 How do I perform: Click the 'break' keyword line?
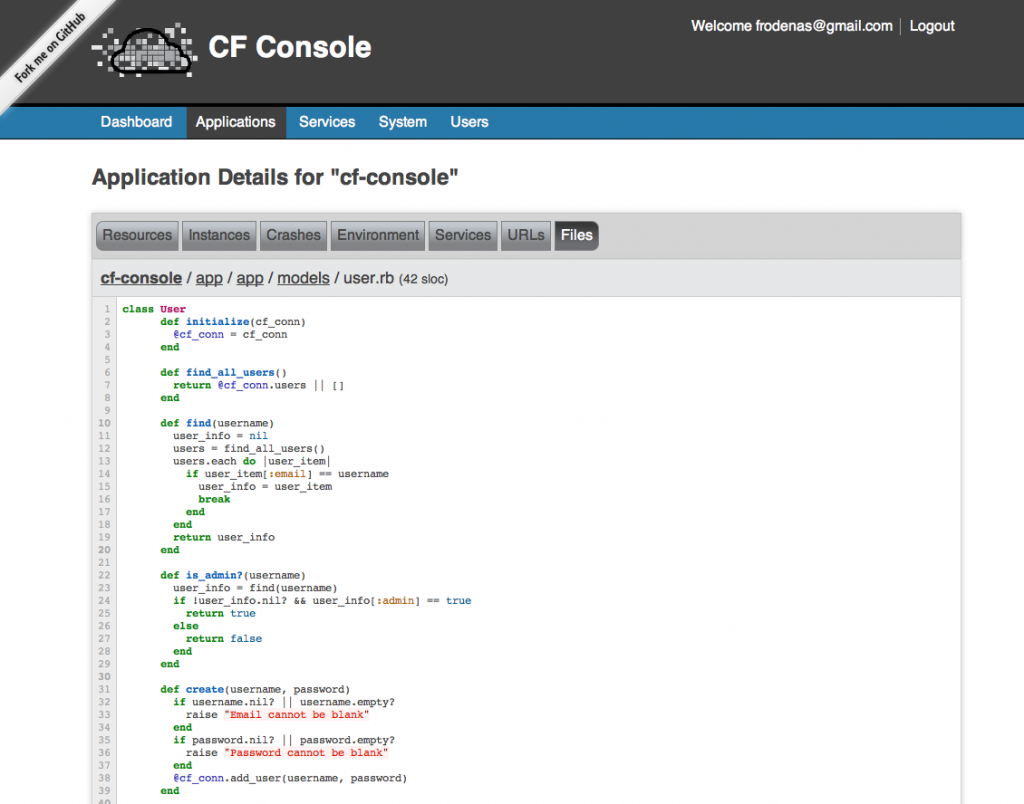click(214, 499)
